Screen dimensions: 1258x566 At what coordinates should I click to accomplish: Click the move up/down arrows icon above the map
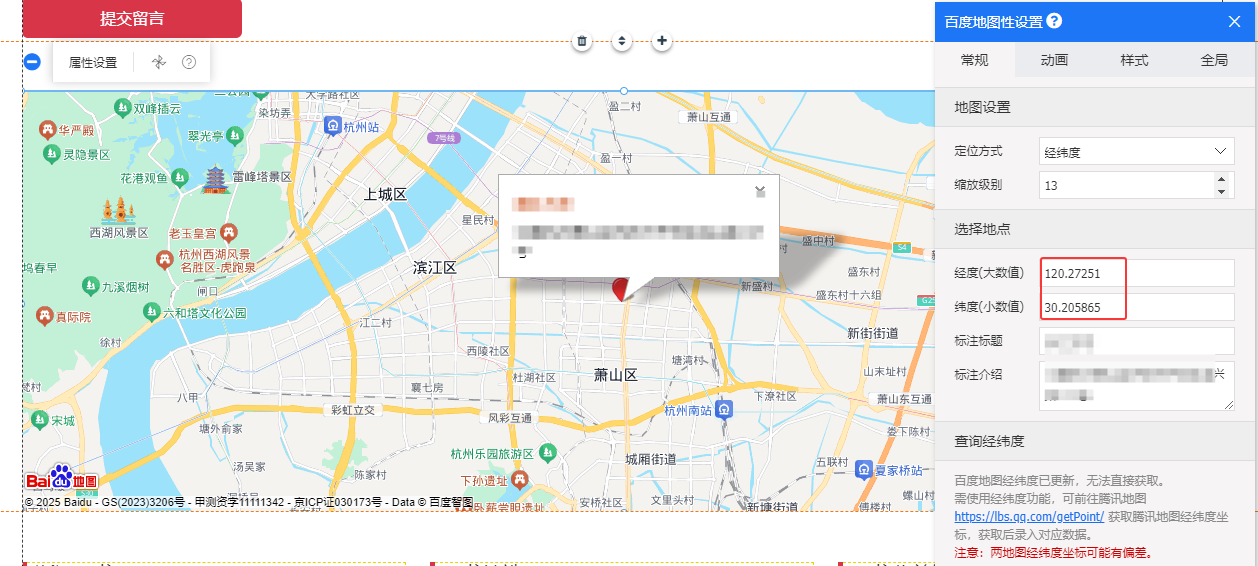coord(622,41)
